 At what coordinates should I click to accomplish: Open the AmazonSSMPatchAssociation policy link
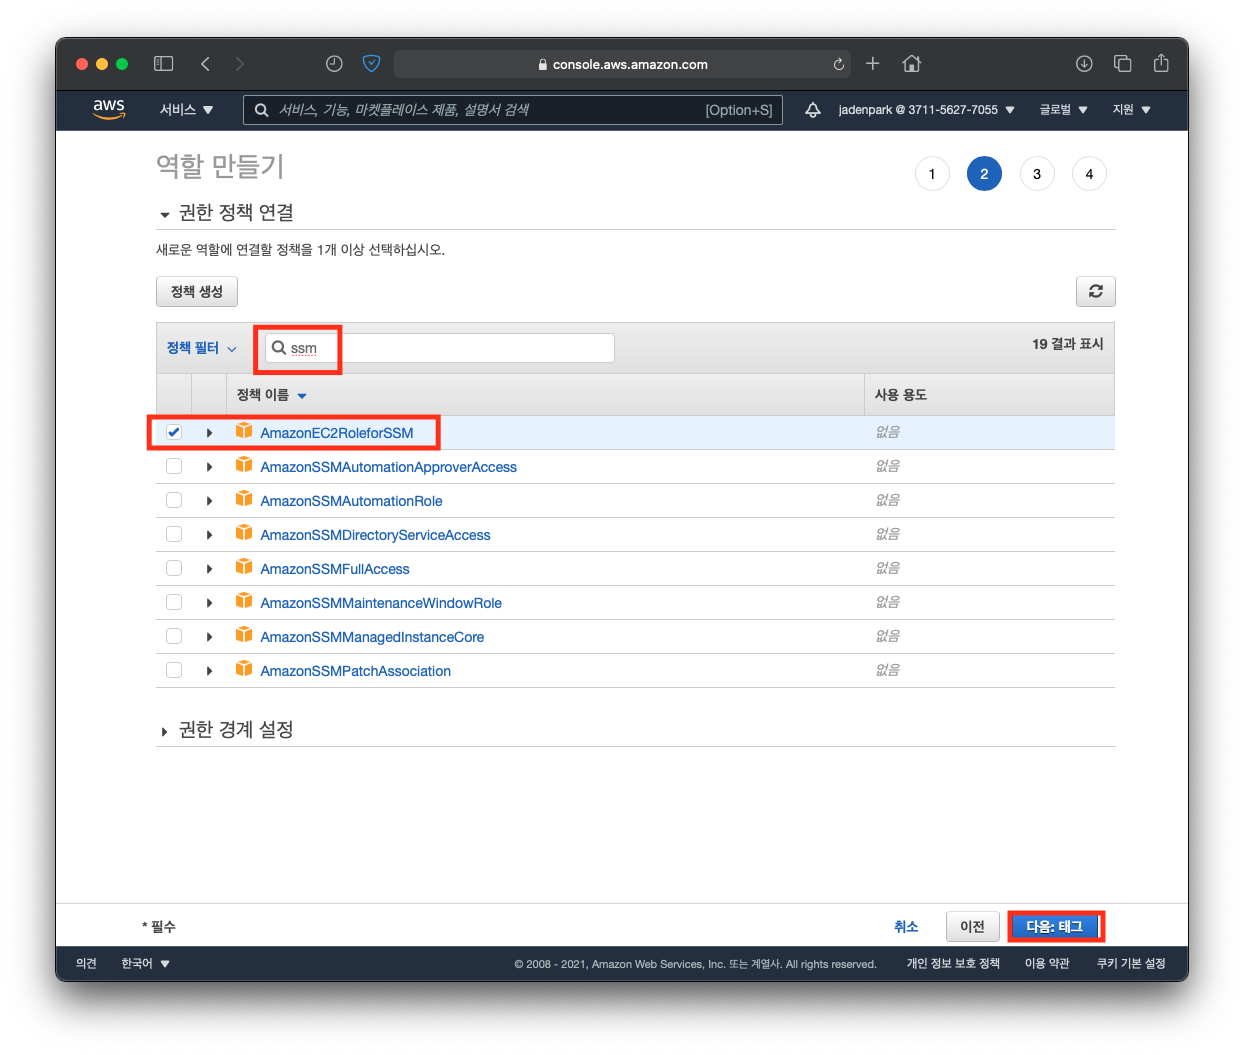[356, 671]
